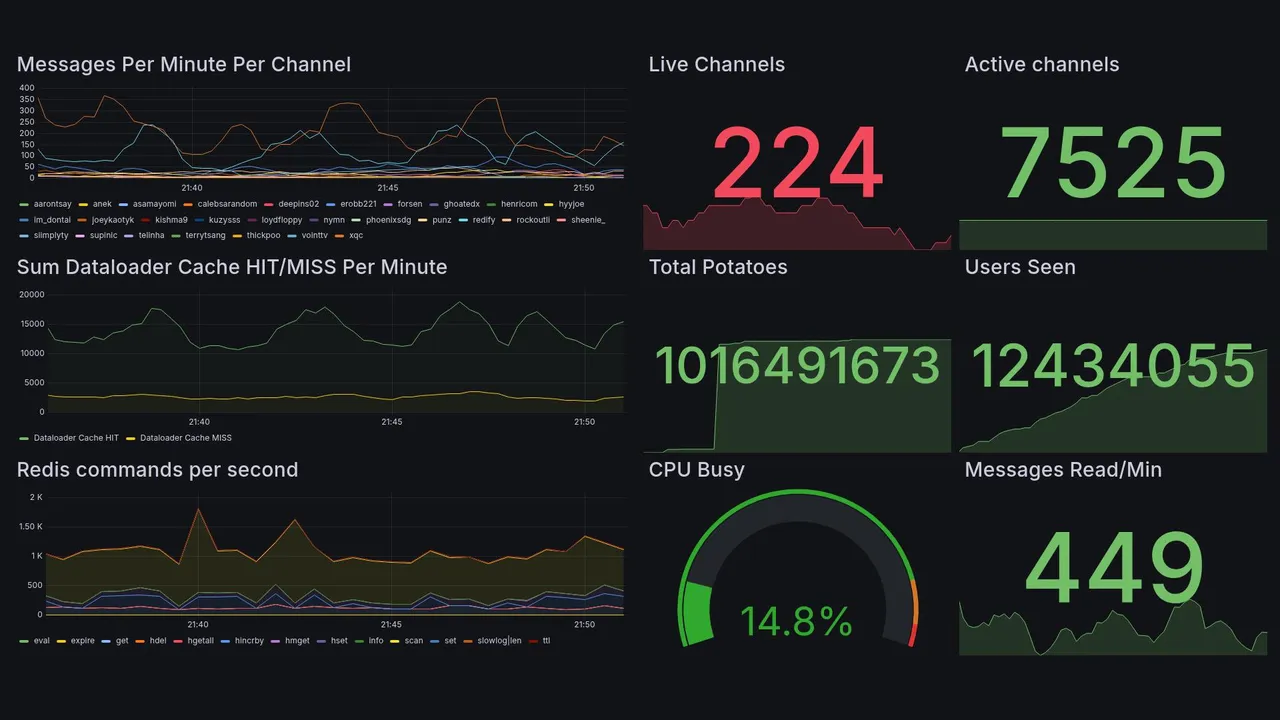Toggle henricom series in legend
The height and width of the screenshot is (720, 1280).
pos(519,204)
